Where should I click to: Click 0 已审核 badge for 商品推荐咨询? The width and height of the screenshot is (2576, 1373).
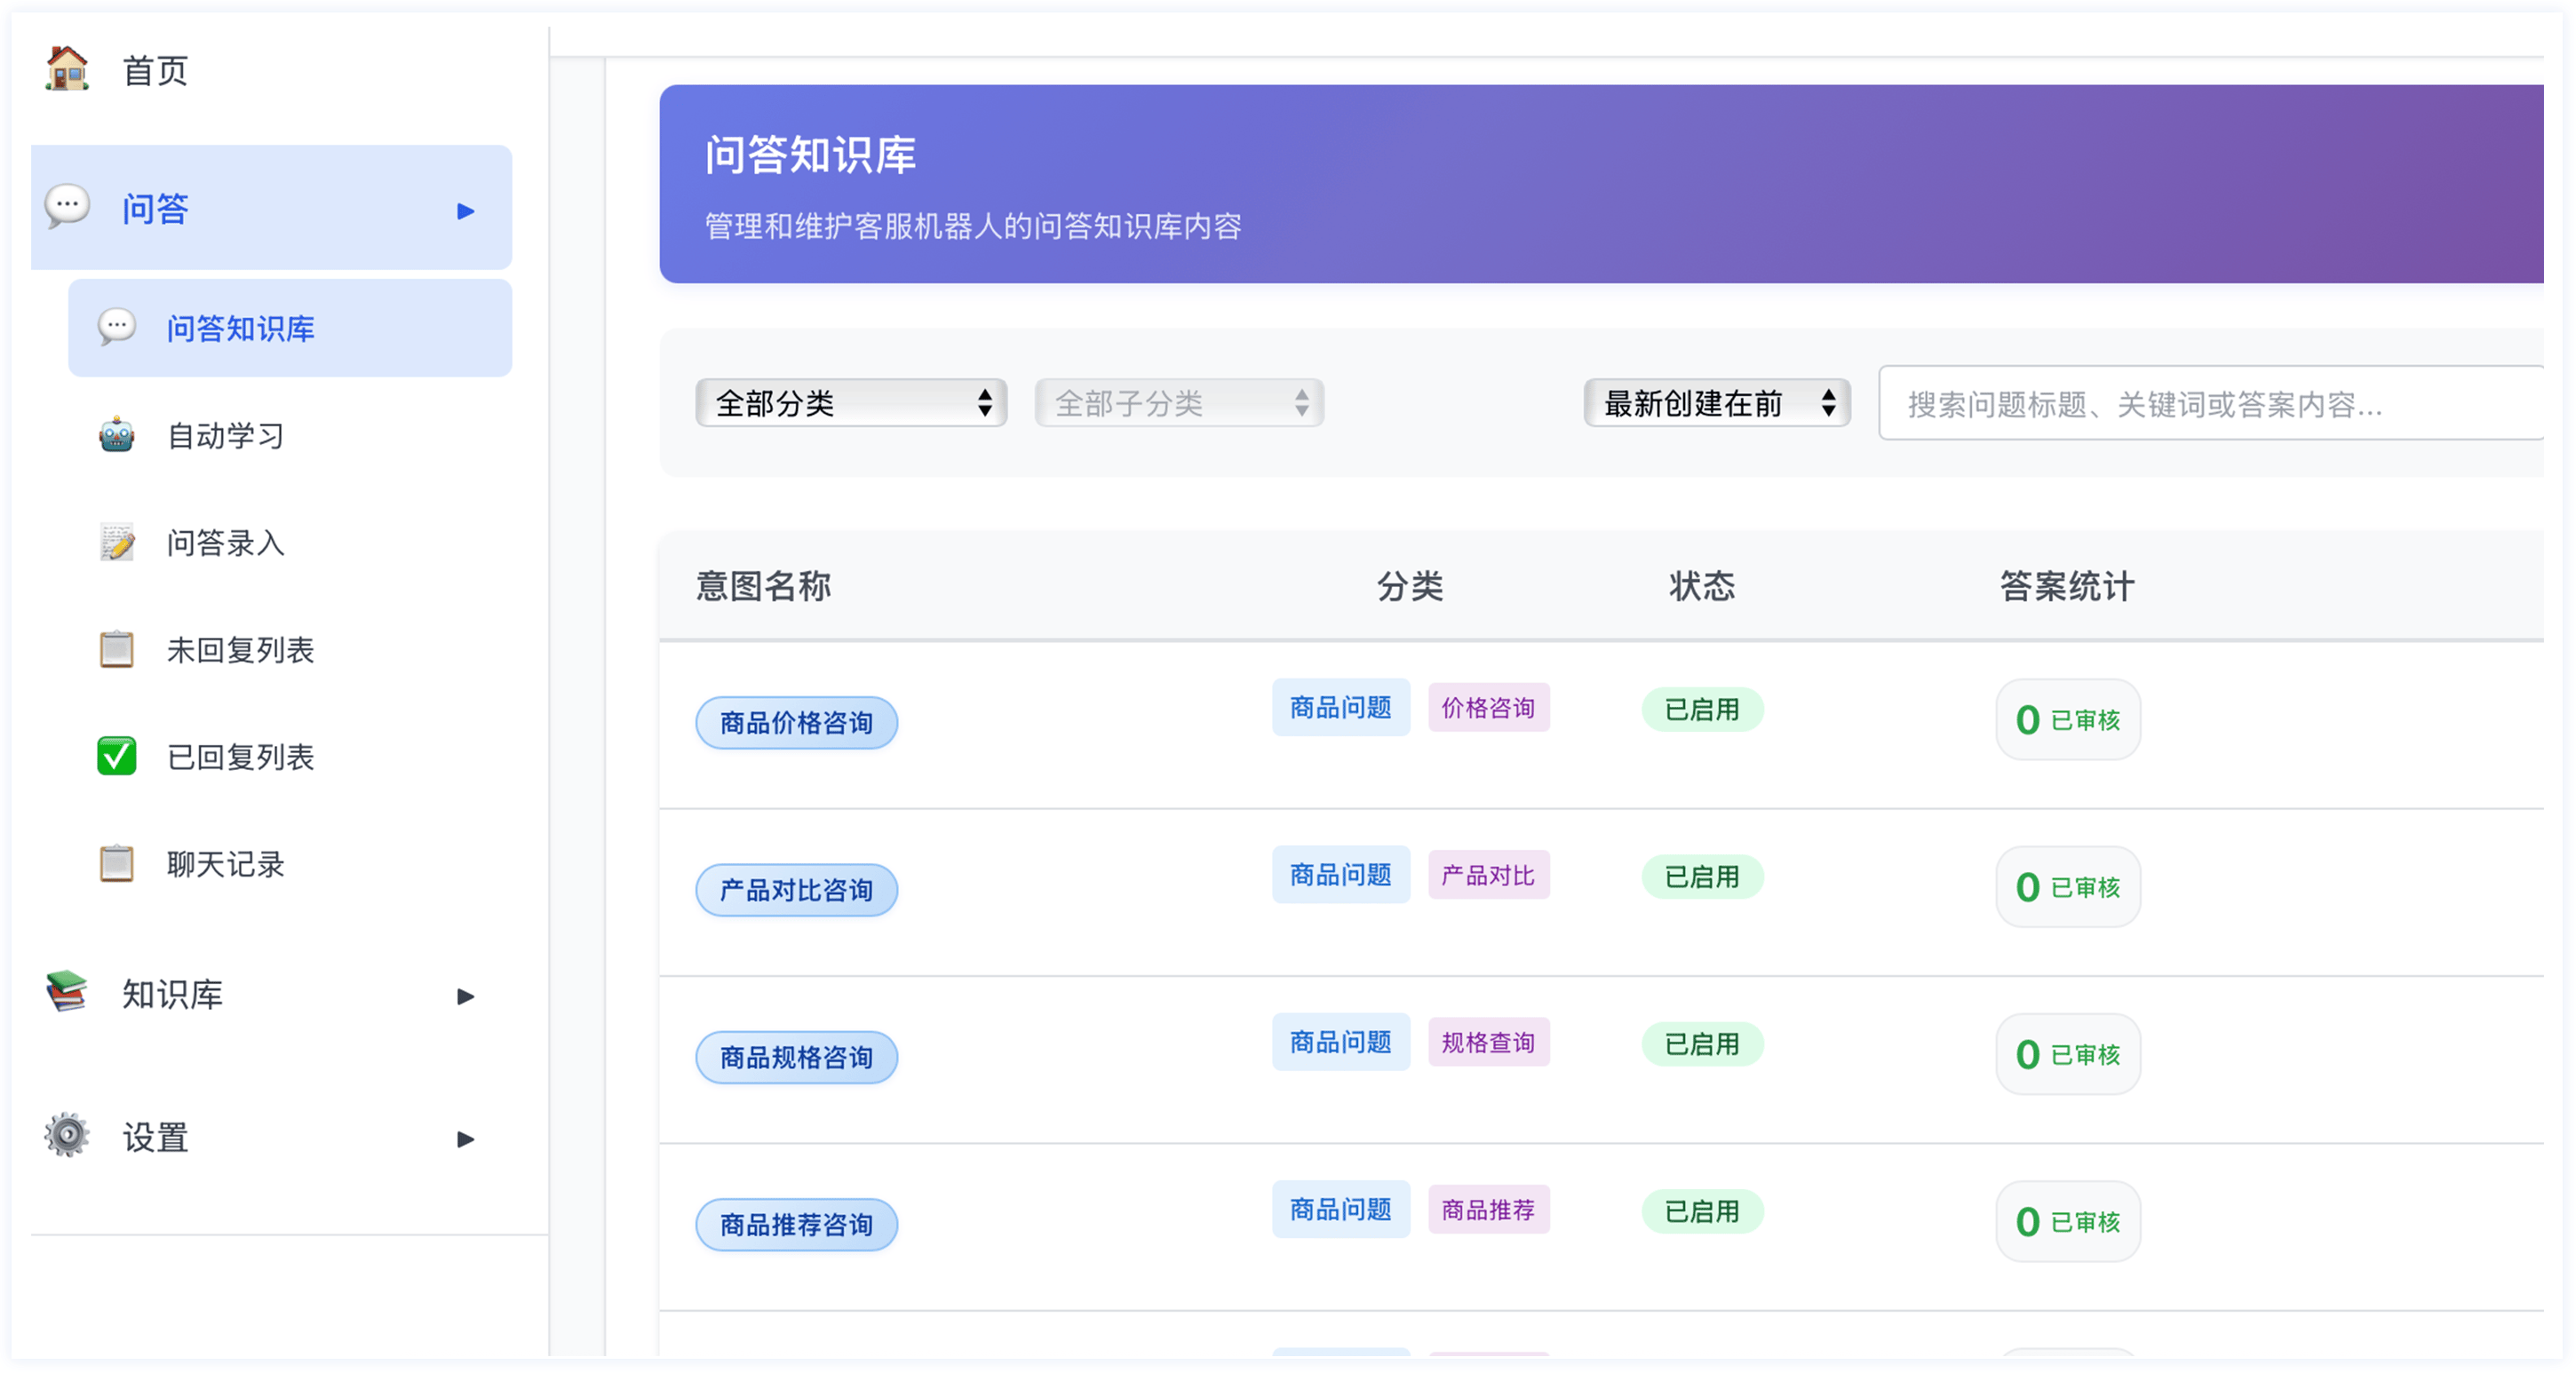click(x=2067, y=1221)
